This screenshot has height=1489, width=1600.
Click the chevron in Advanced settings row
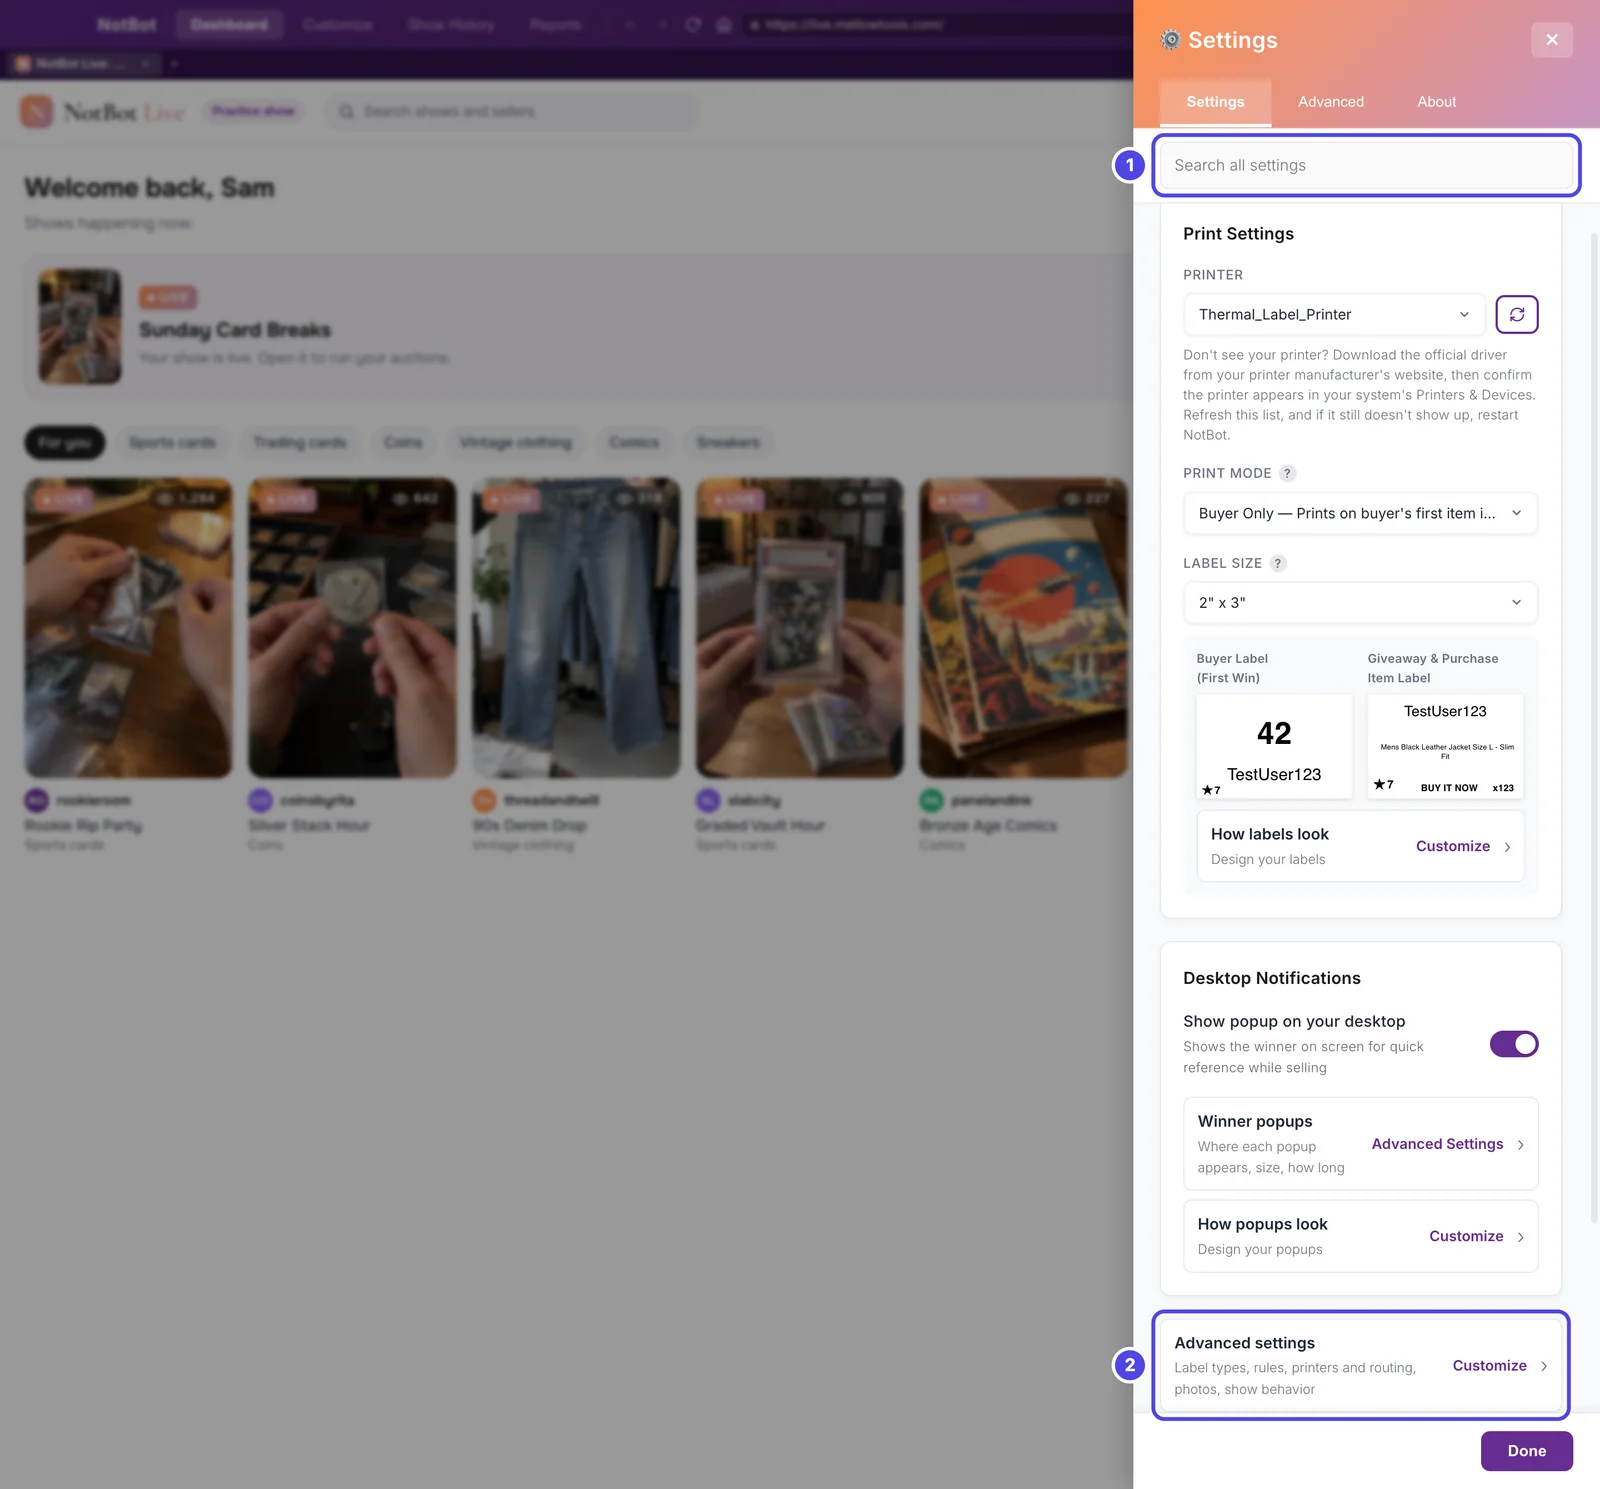[x=1544, y=1366]
